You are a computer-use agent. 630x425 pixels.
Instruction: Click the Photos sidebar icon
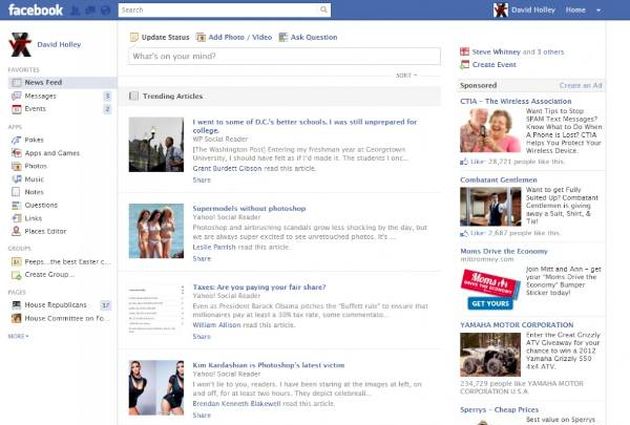[x=16, y=166]
